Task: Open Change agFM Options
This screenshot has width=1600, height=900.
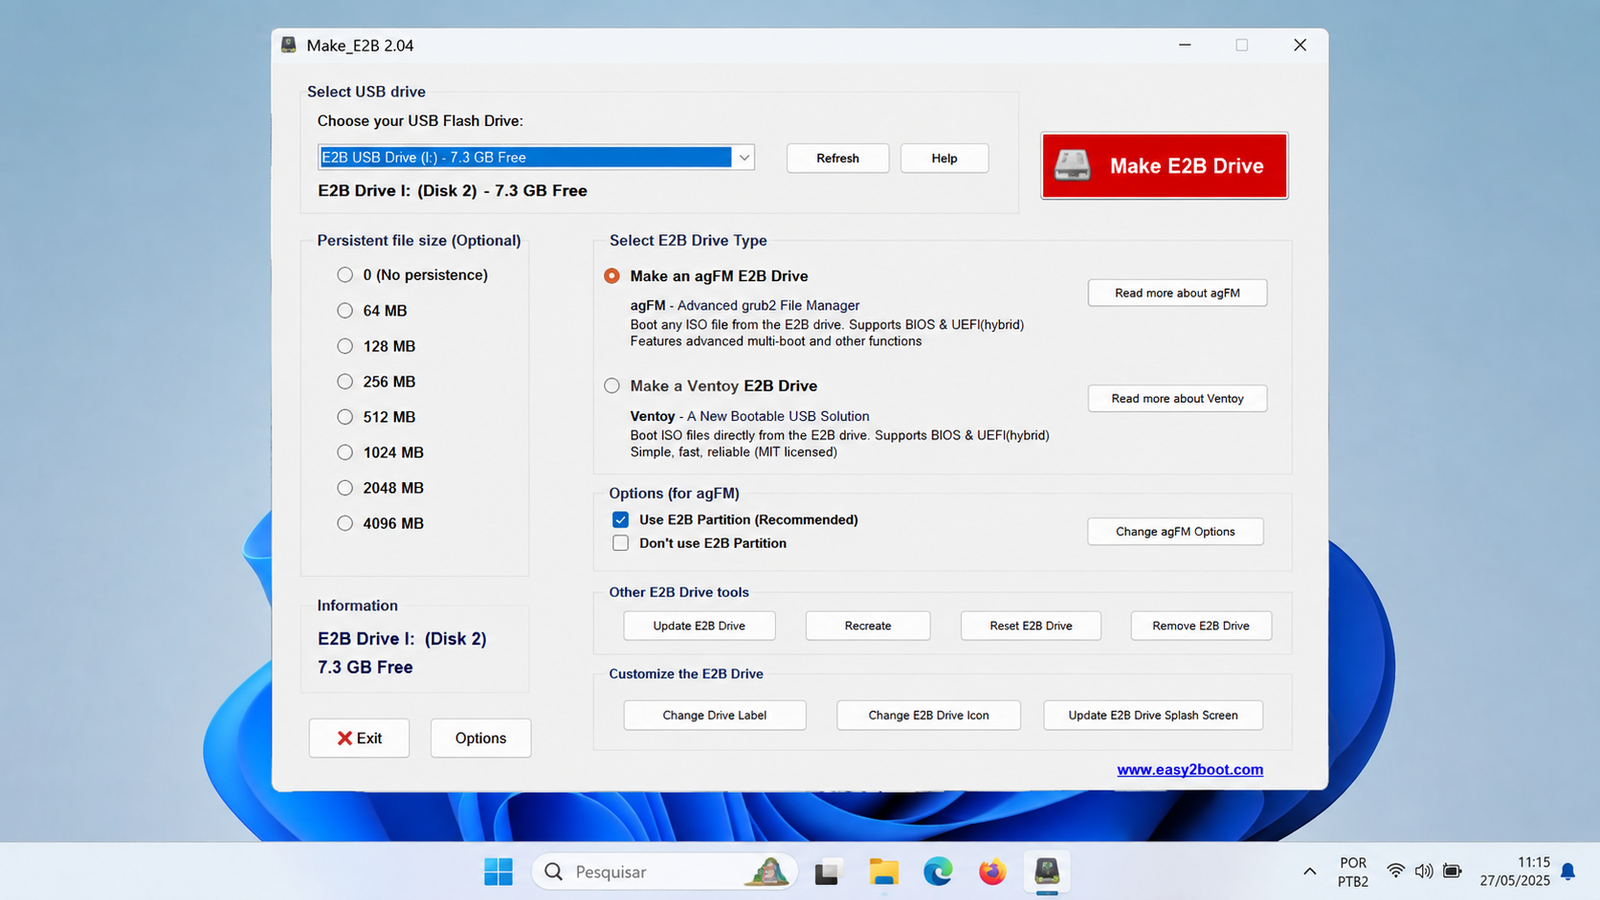Action: 1175,531
